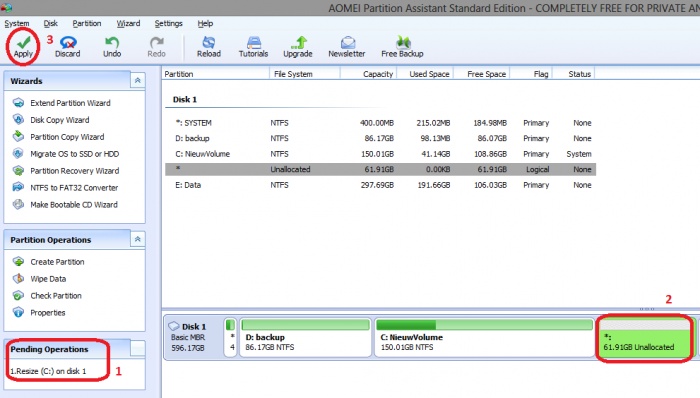The width and height of the screenshot is (700, 398).
Task: Open the System menu
Action: click(x=17, y=24)
